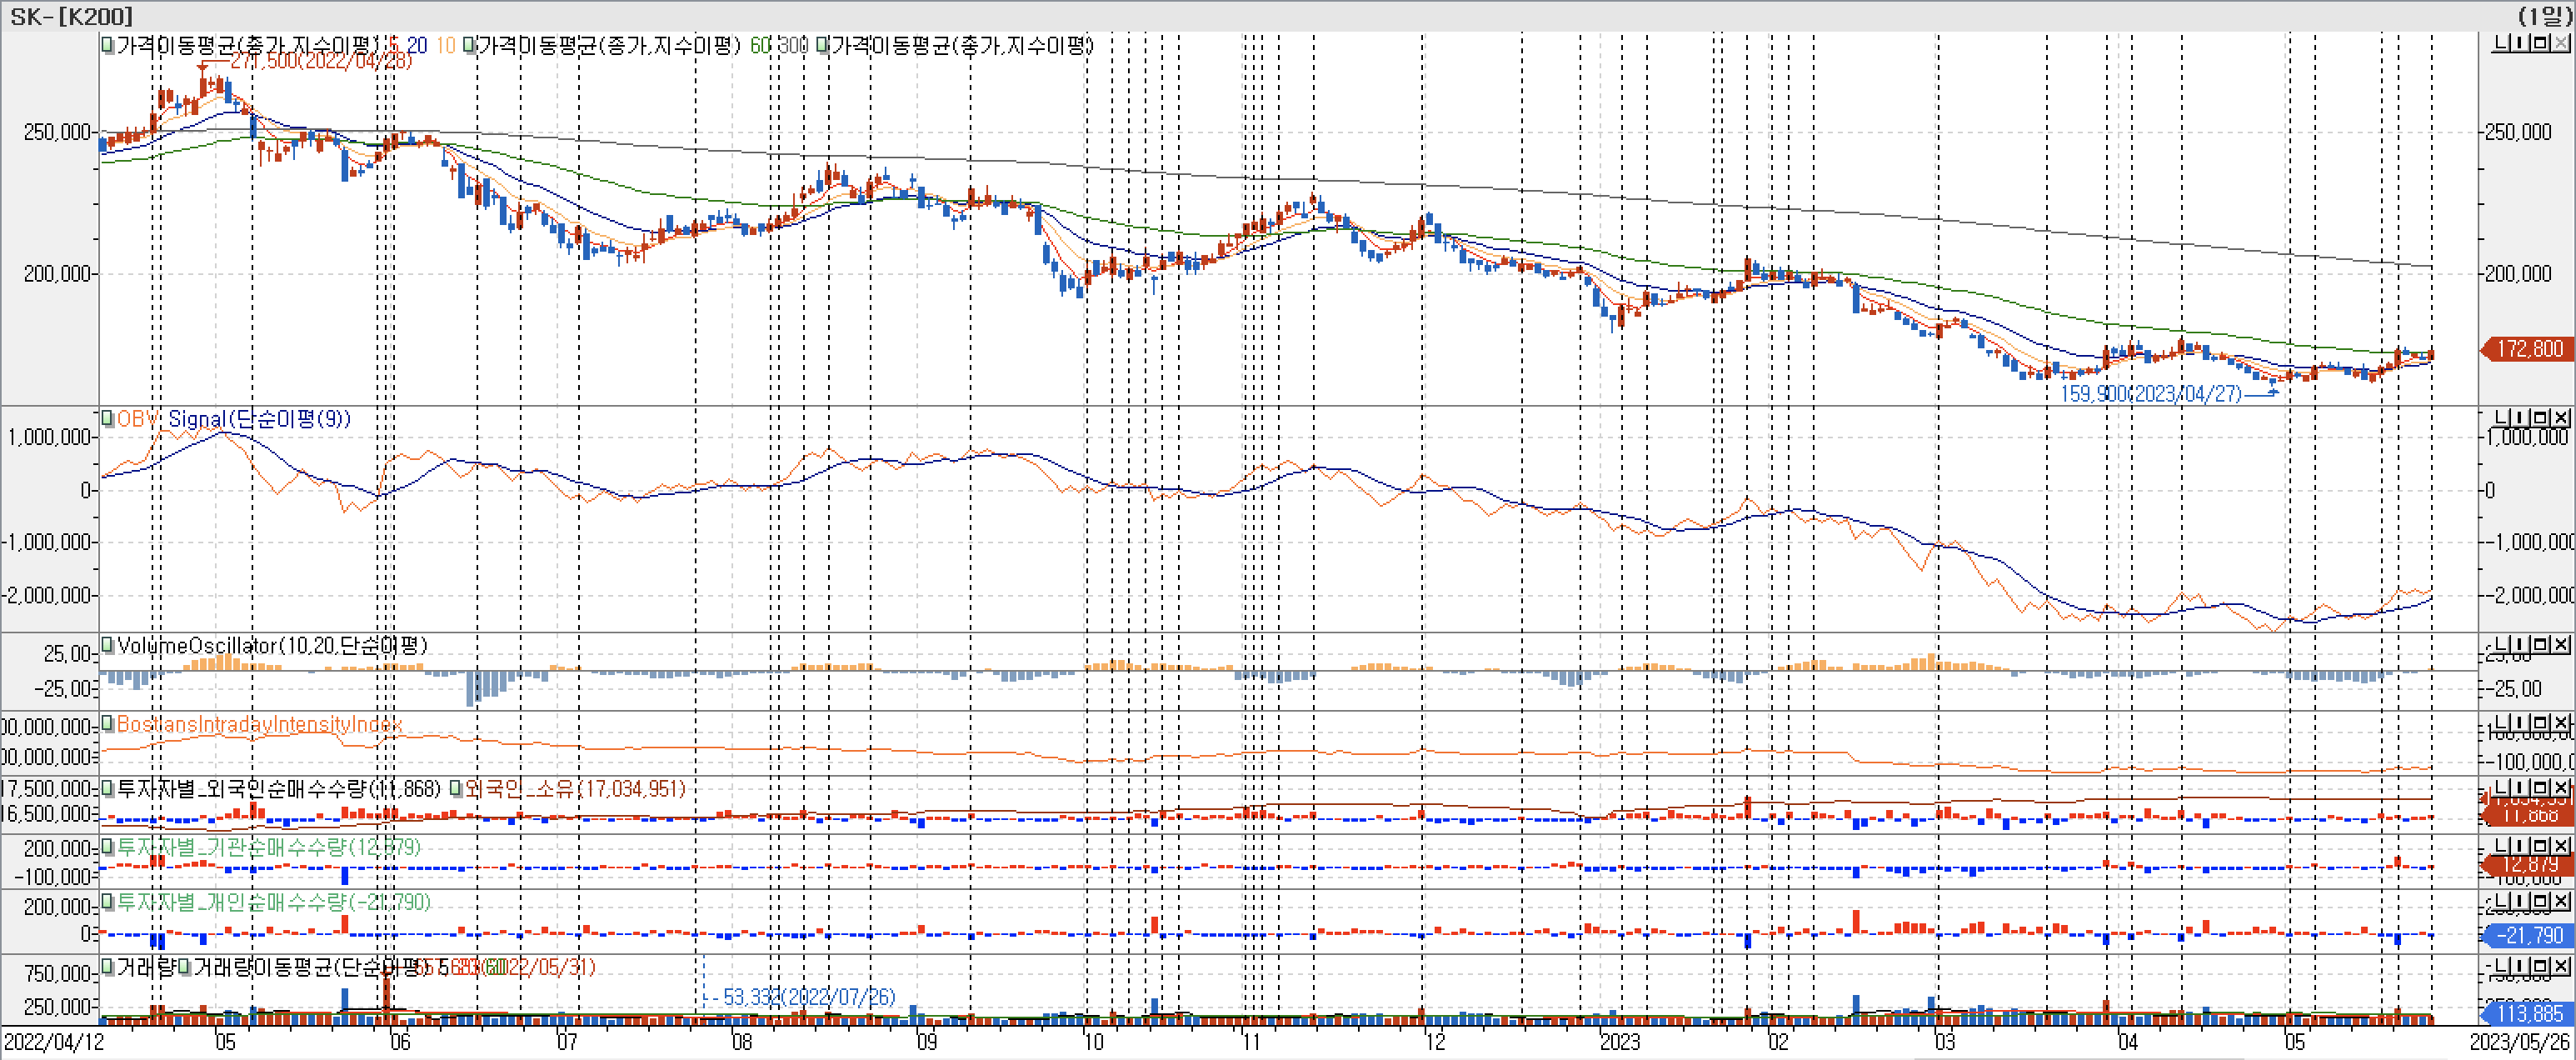
Task: Maximize the OBV indicator panel
Action: pyautogui.click(x=2543, y=417)
